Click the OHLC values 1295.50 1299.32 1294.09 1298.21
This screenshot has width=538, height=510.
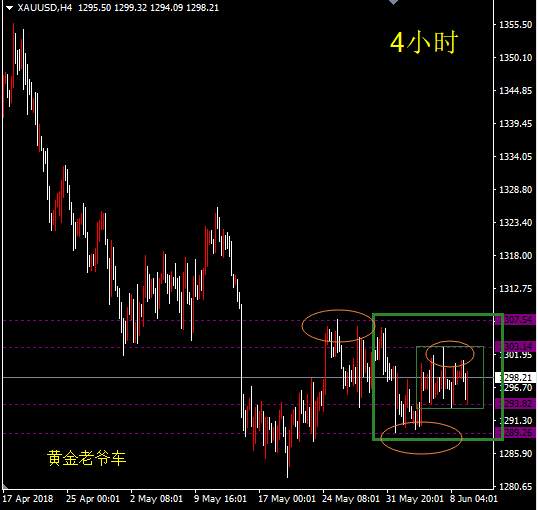[x=148, y=8]
